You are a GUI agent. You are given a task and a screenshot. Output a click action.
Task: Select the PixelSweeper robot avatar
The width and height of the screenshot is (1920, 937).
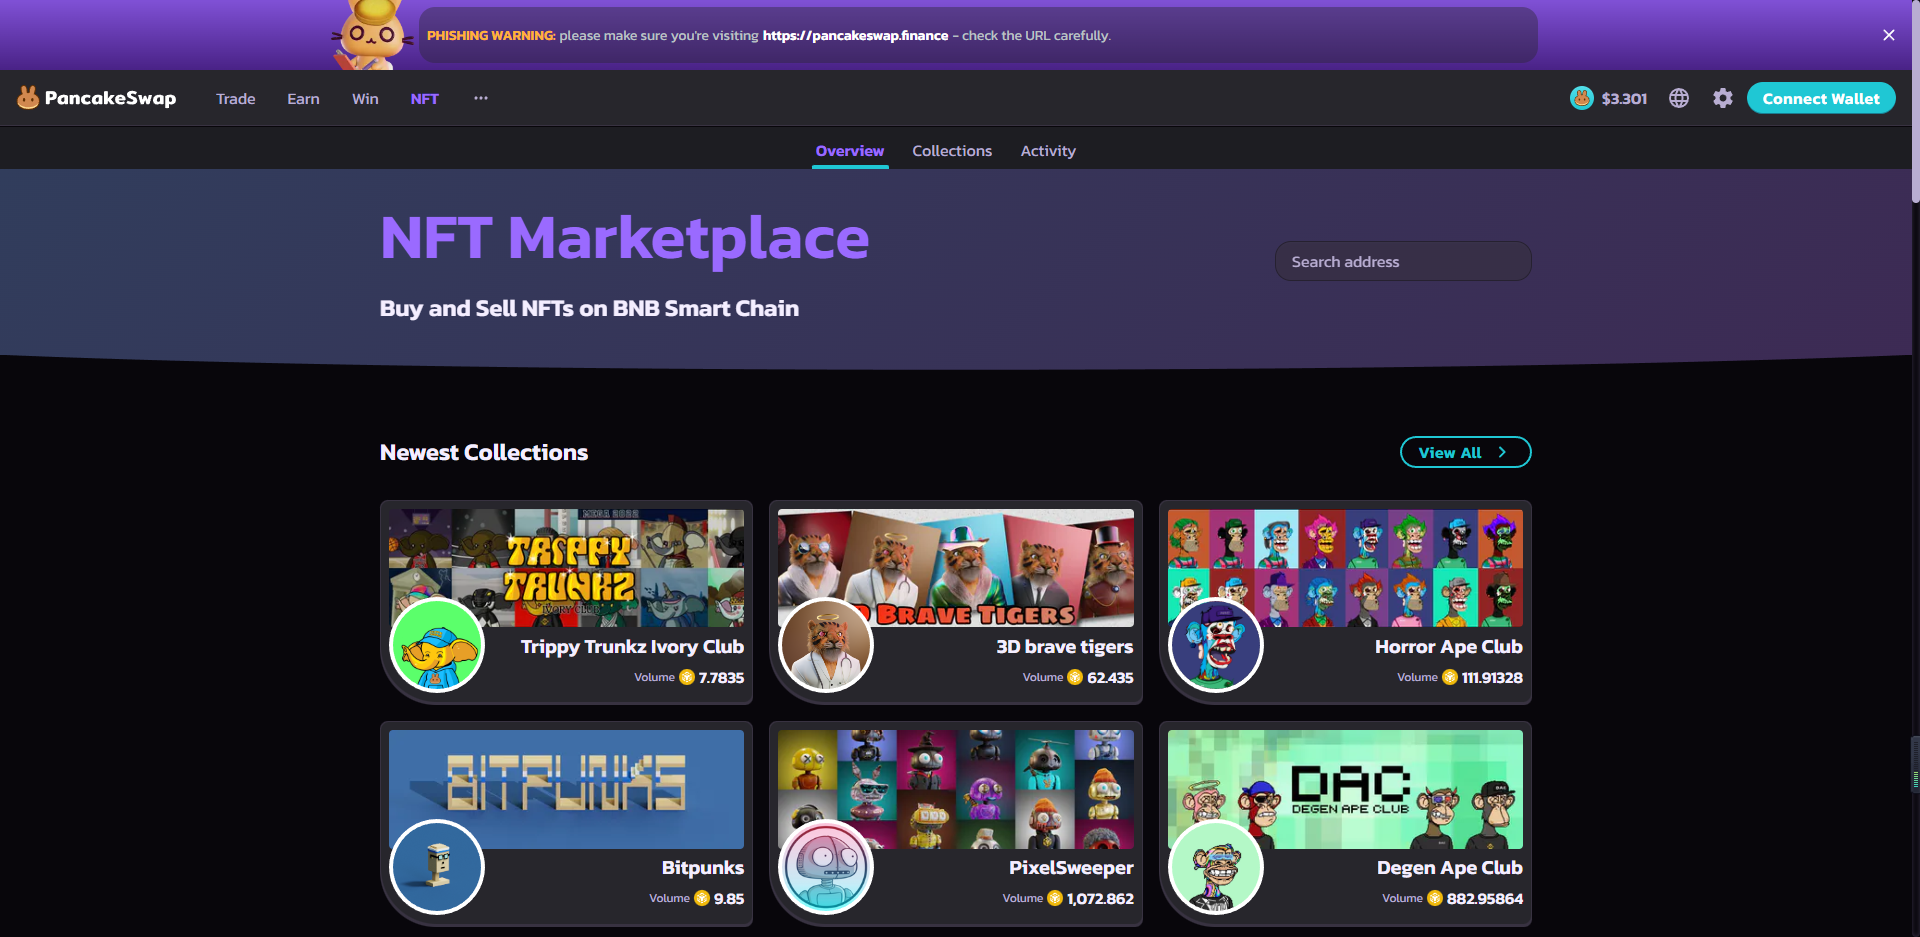tap(826, 866)
